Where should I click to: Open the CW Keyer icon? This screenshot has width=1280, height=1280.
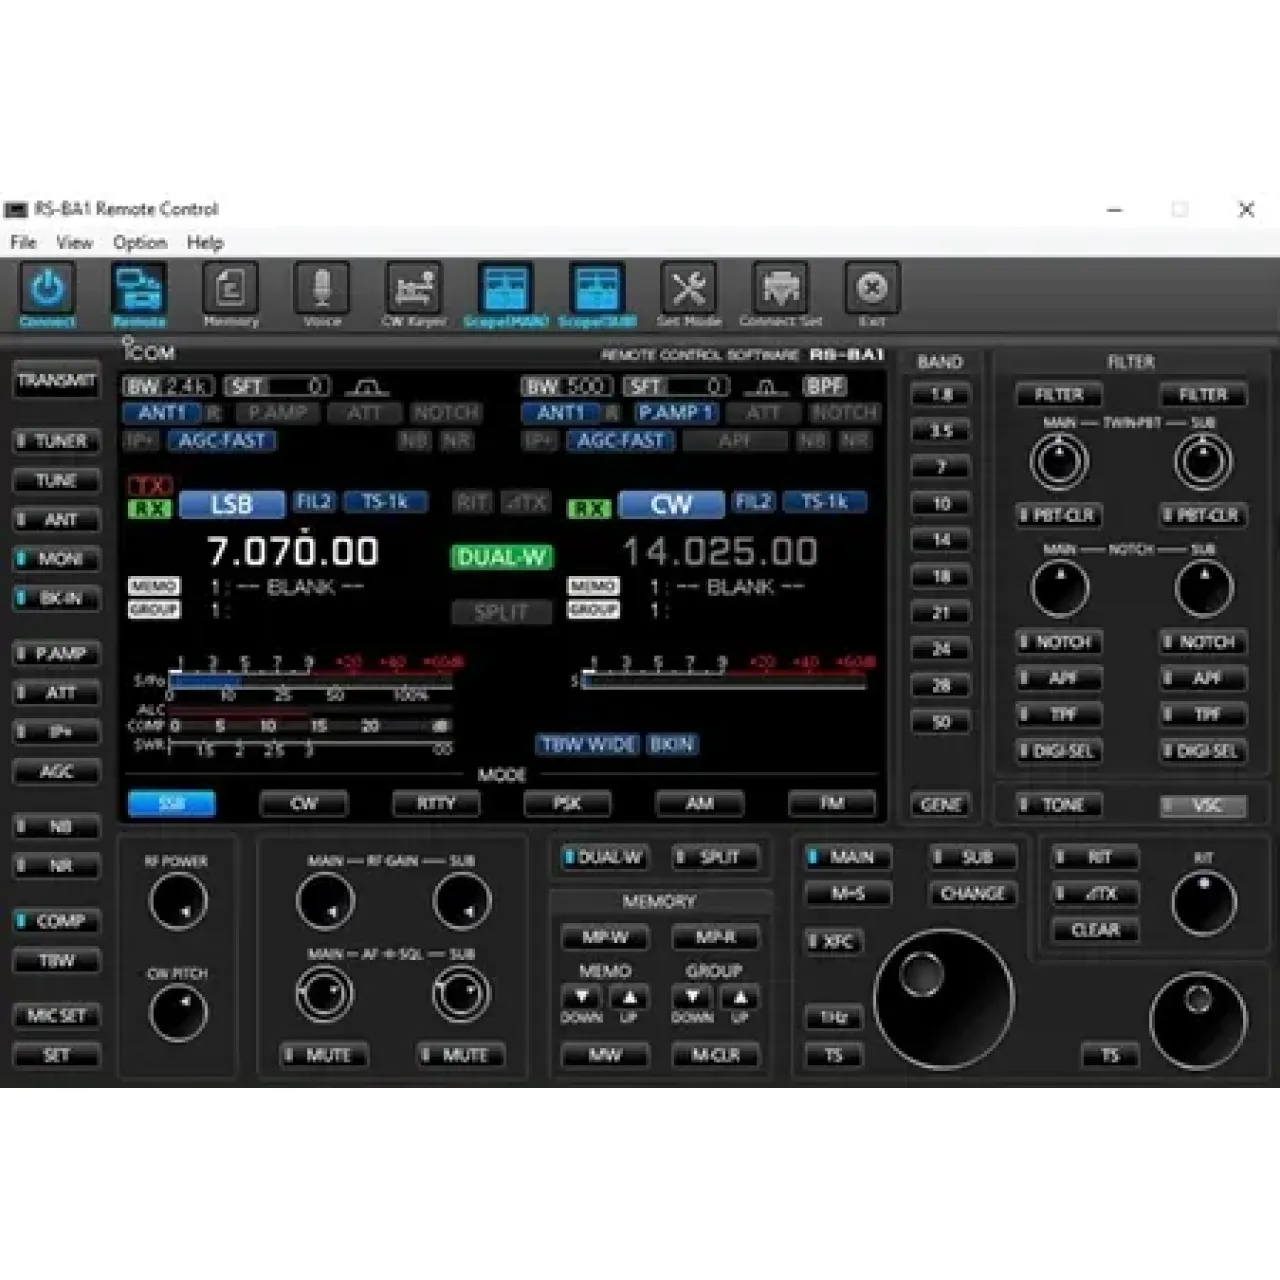(414, 292)
